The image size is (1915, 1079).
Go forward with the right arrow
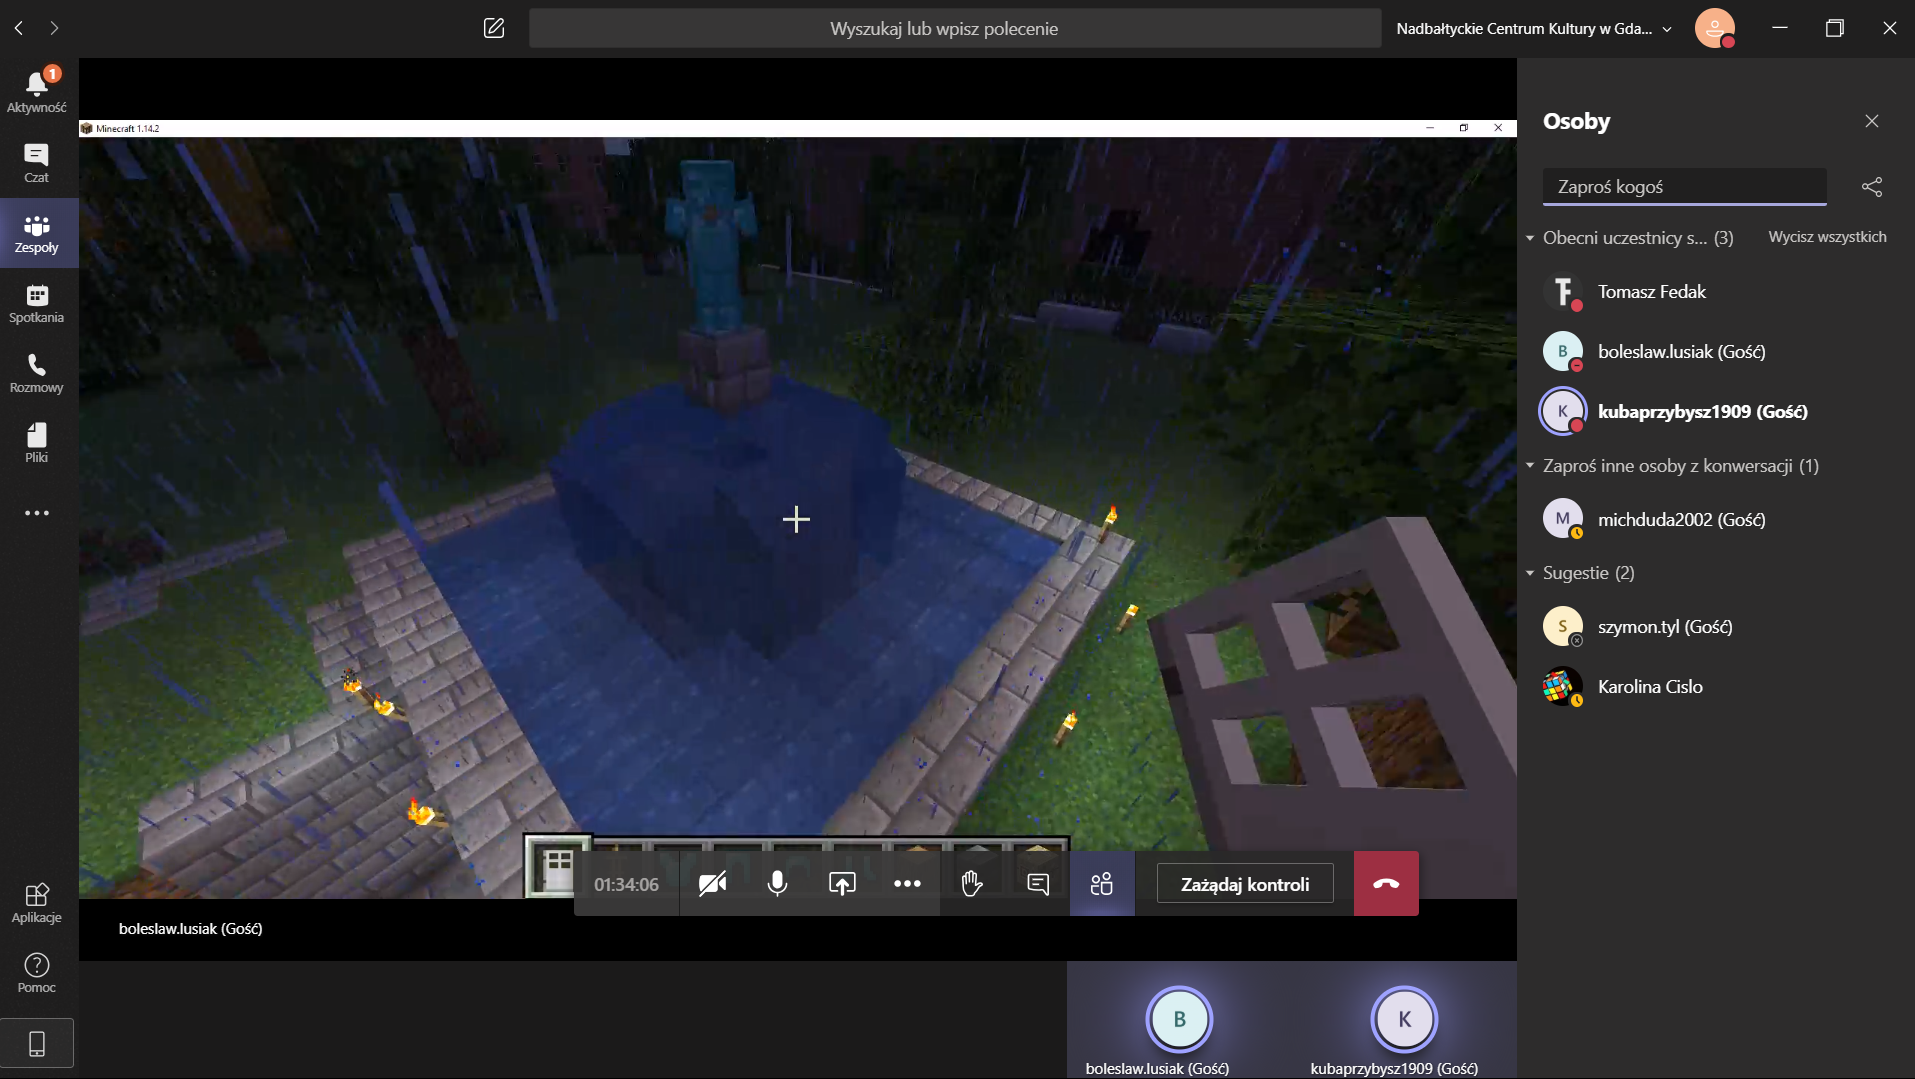[x=54, y=28]
